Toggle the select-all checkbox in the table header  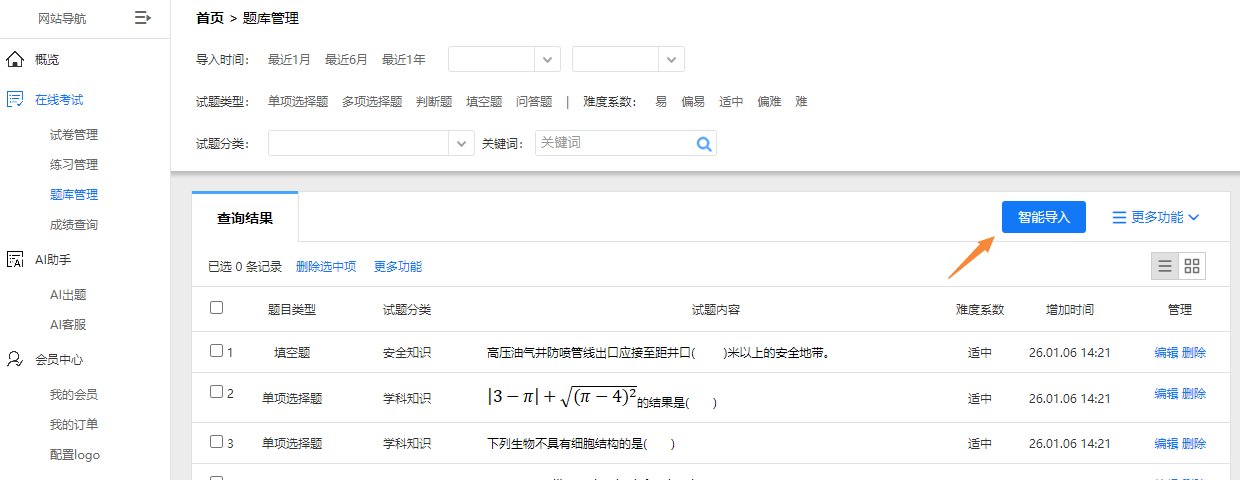(x=217, y=308)
